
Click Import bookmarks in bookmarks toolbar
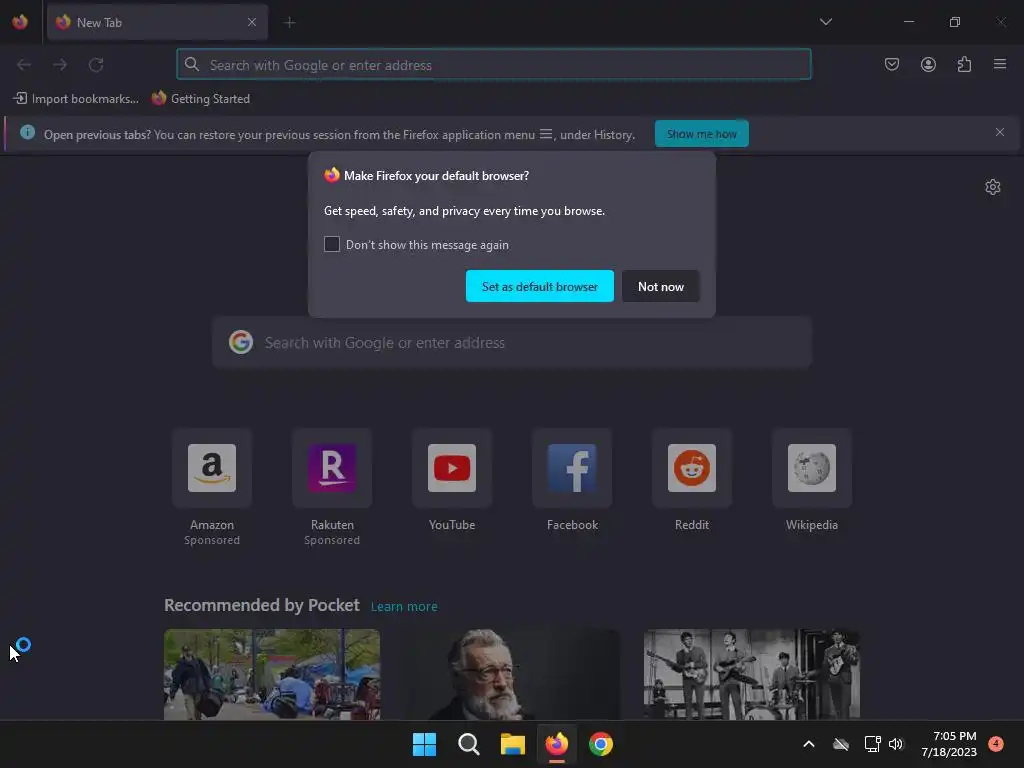click(76, 99)
